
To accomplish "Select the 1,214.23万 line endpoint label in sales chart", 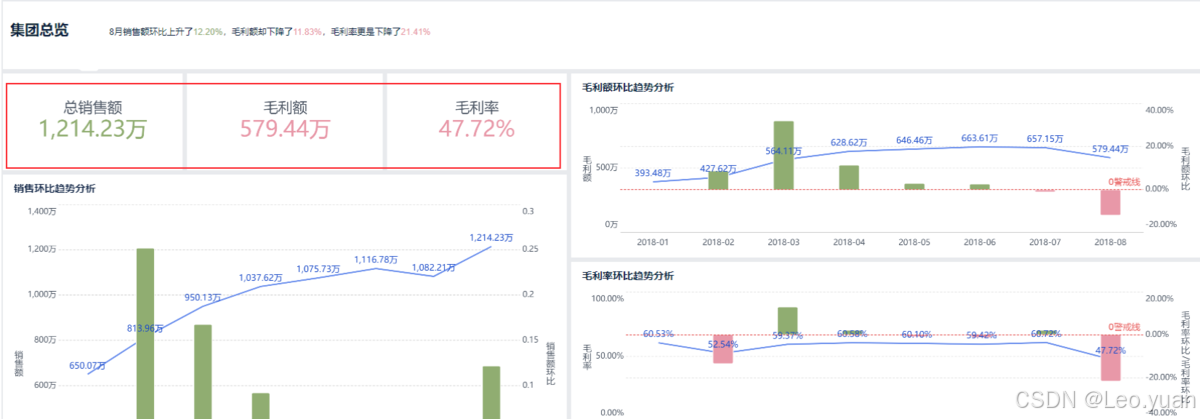I will click(491, 238).
